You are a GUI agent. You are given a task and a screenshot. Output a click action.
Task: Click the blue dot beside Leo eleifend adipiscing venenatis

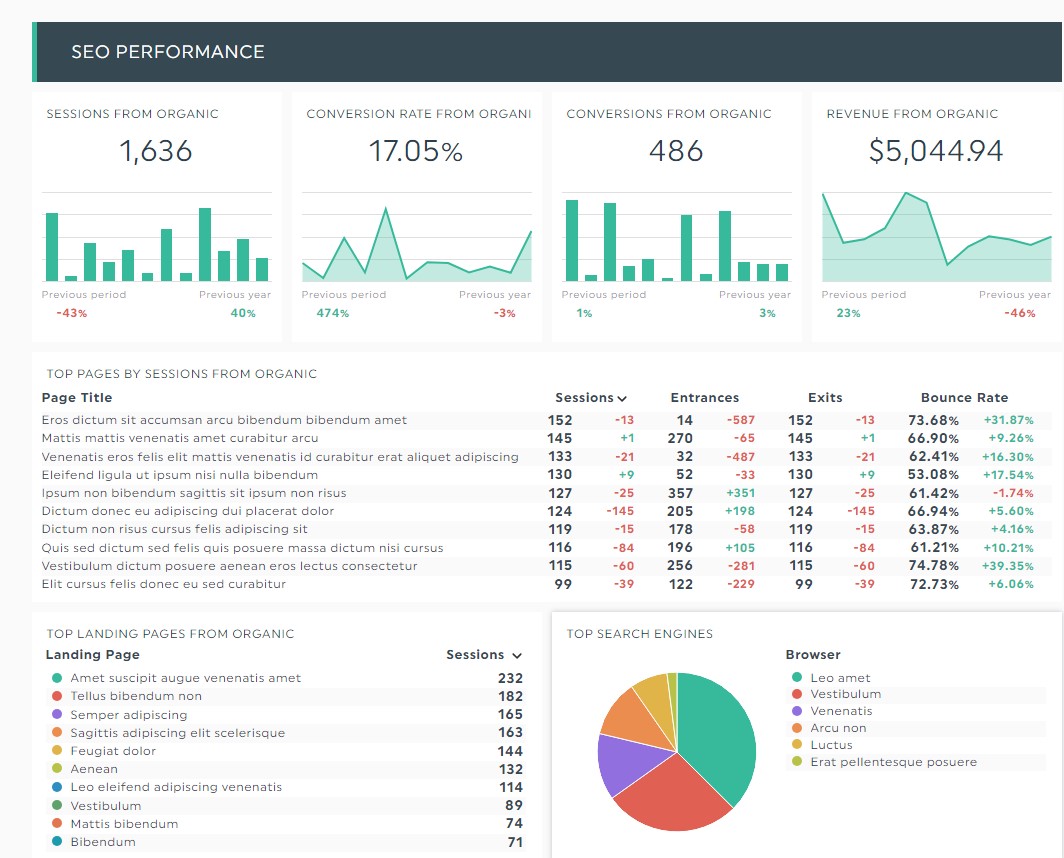pos(57,787)
